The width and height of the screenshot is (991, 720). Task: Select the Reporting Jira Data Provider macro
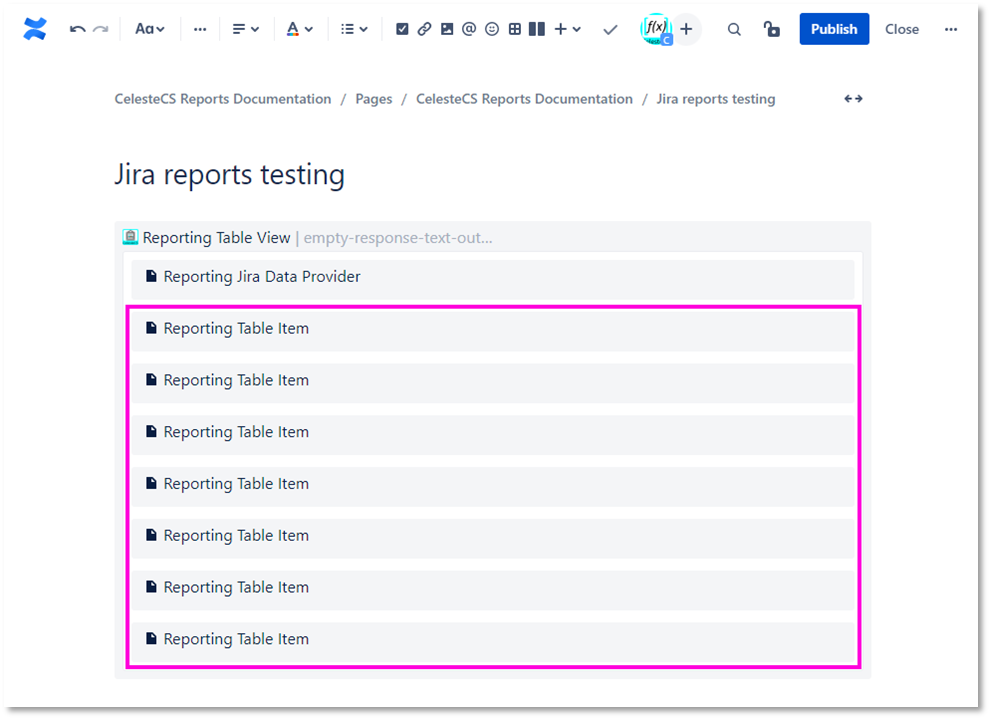coord(492,278)
